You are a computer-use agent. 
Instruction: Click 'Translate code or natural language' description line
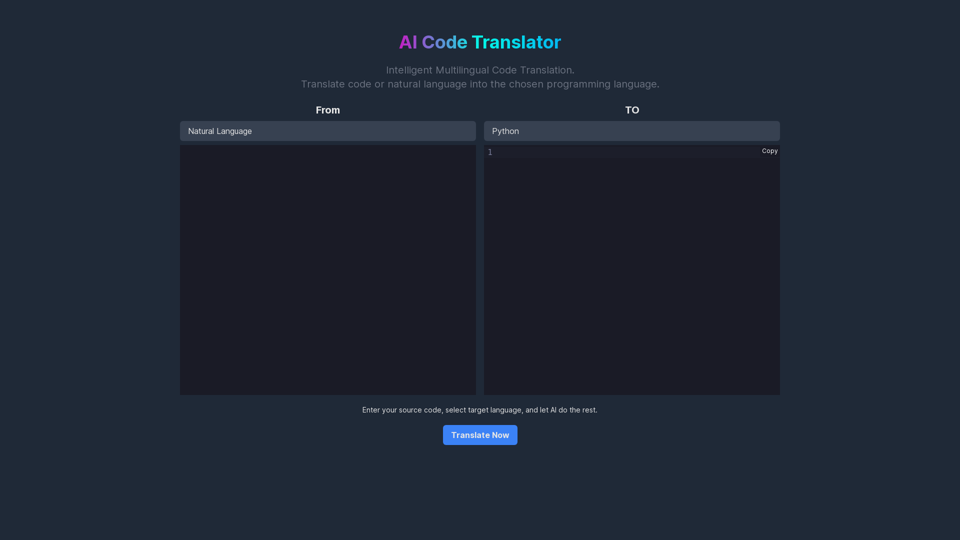point(480,84)
